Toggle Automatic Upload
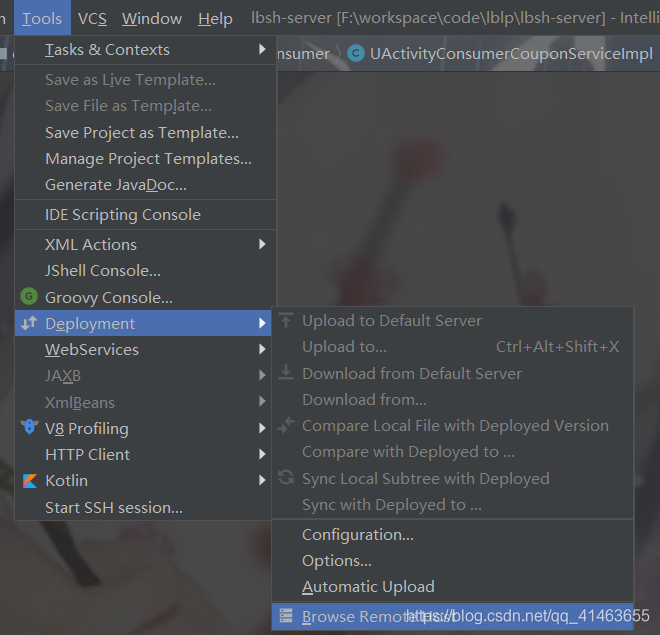This screenshot has width=660, height=635. (452, 587)
